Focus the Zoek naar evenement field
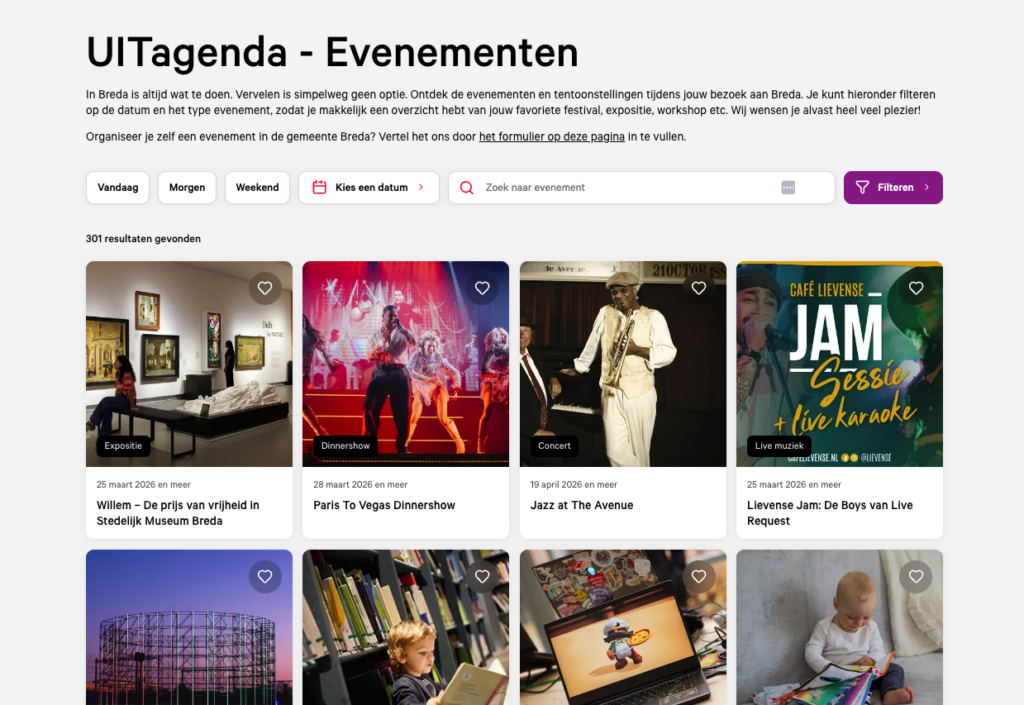The width and height of the screenshot is (1024, 705). (x=641, y=187)
